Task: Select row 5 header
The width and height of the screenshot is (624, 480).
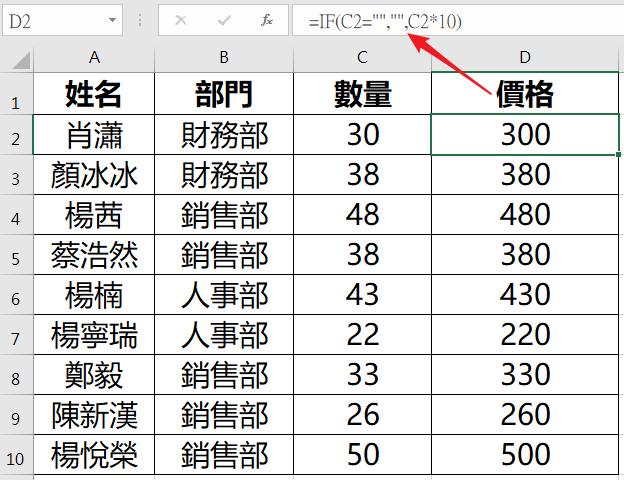Action: 15,256
